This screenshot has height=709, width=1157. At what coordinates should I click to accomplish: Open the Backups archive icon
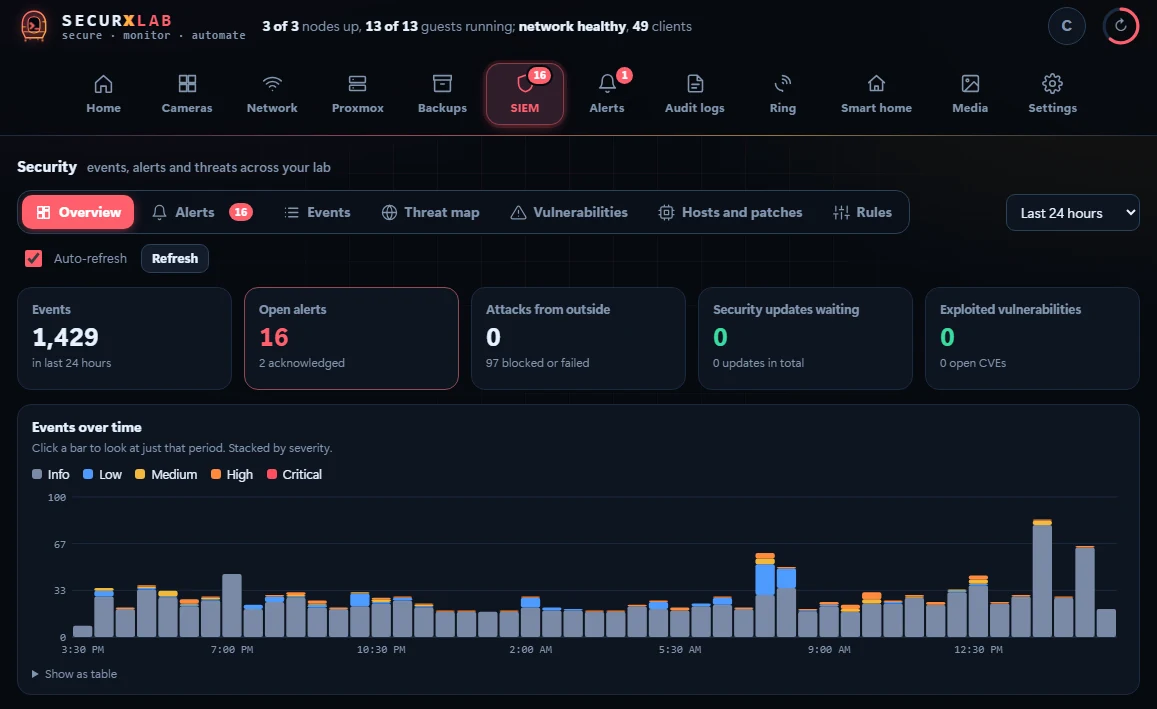coord(442,83)
